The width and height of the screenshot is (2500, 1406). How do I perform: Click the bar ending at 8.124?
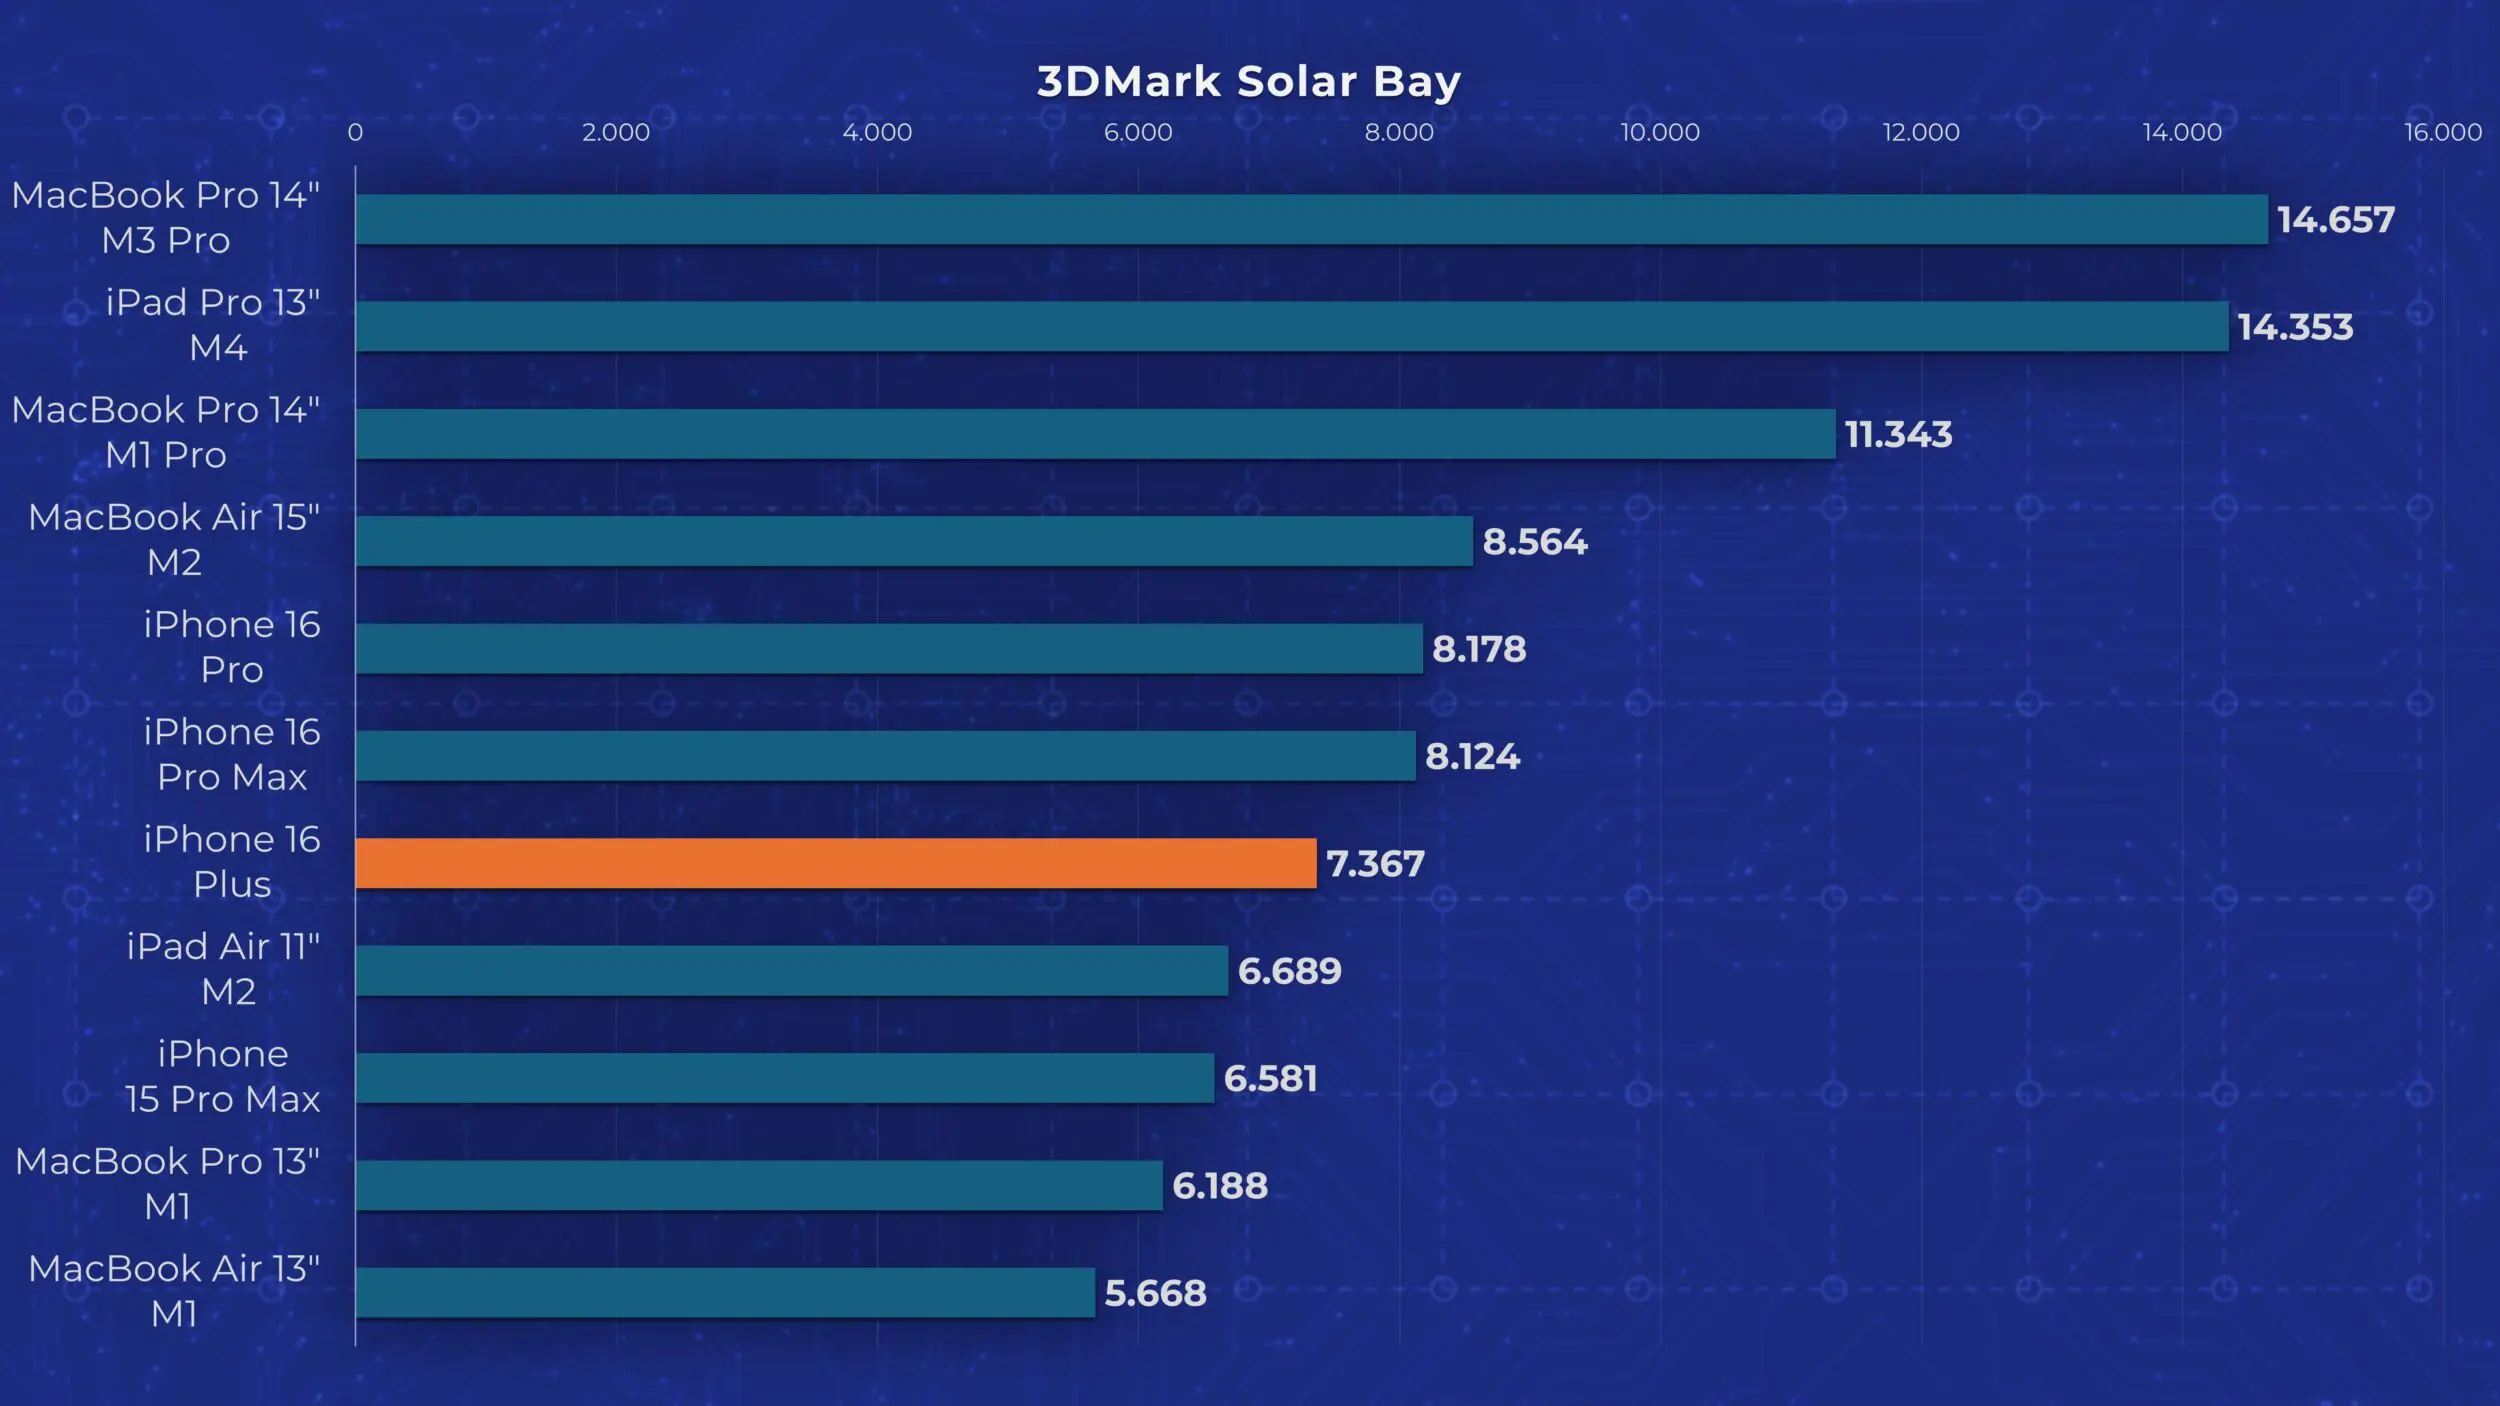point(886,755)
